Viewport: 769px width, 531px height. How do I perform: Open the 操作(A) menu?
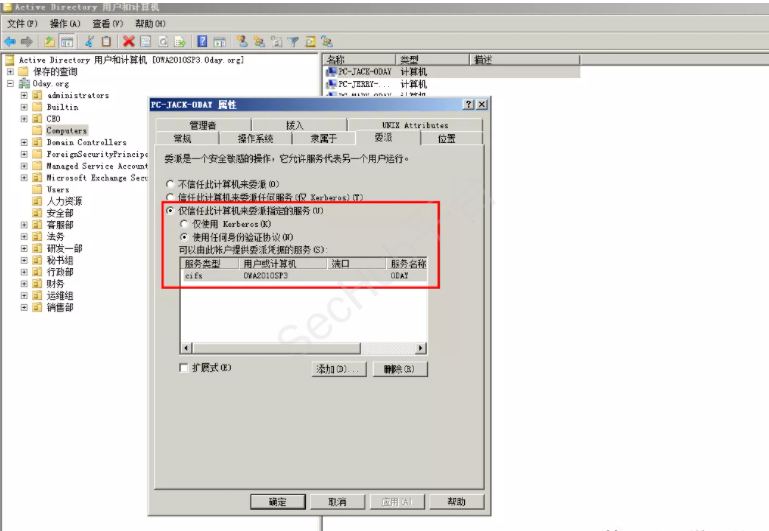tap(65, 23)
